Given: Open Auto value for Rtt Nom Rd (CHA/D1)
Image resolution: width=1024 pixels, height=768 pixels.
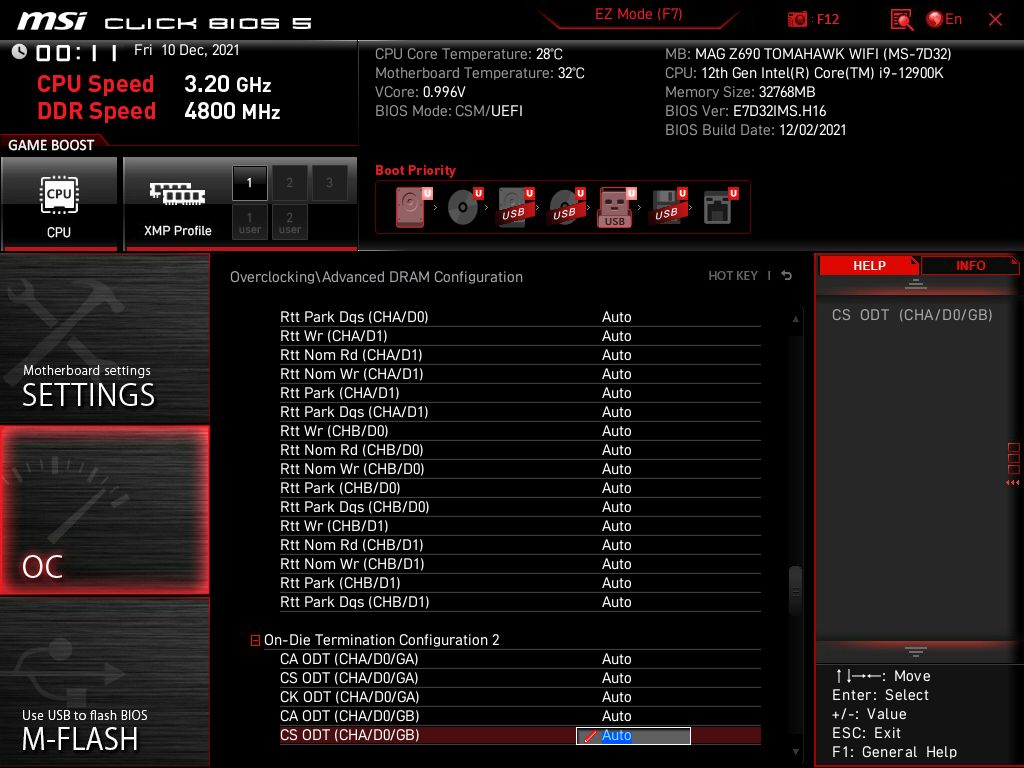Looking at the screenshot, I should [x=616, y=355].
